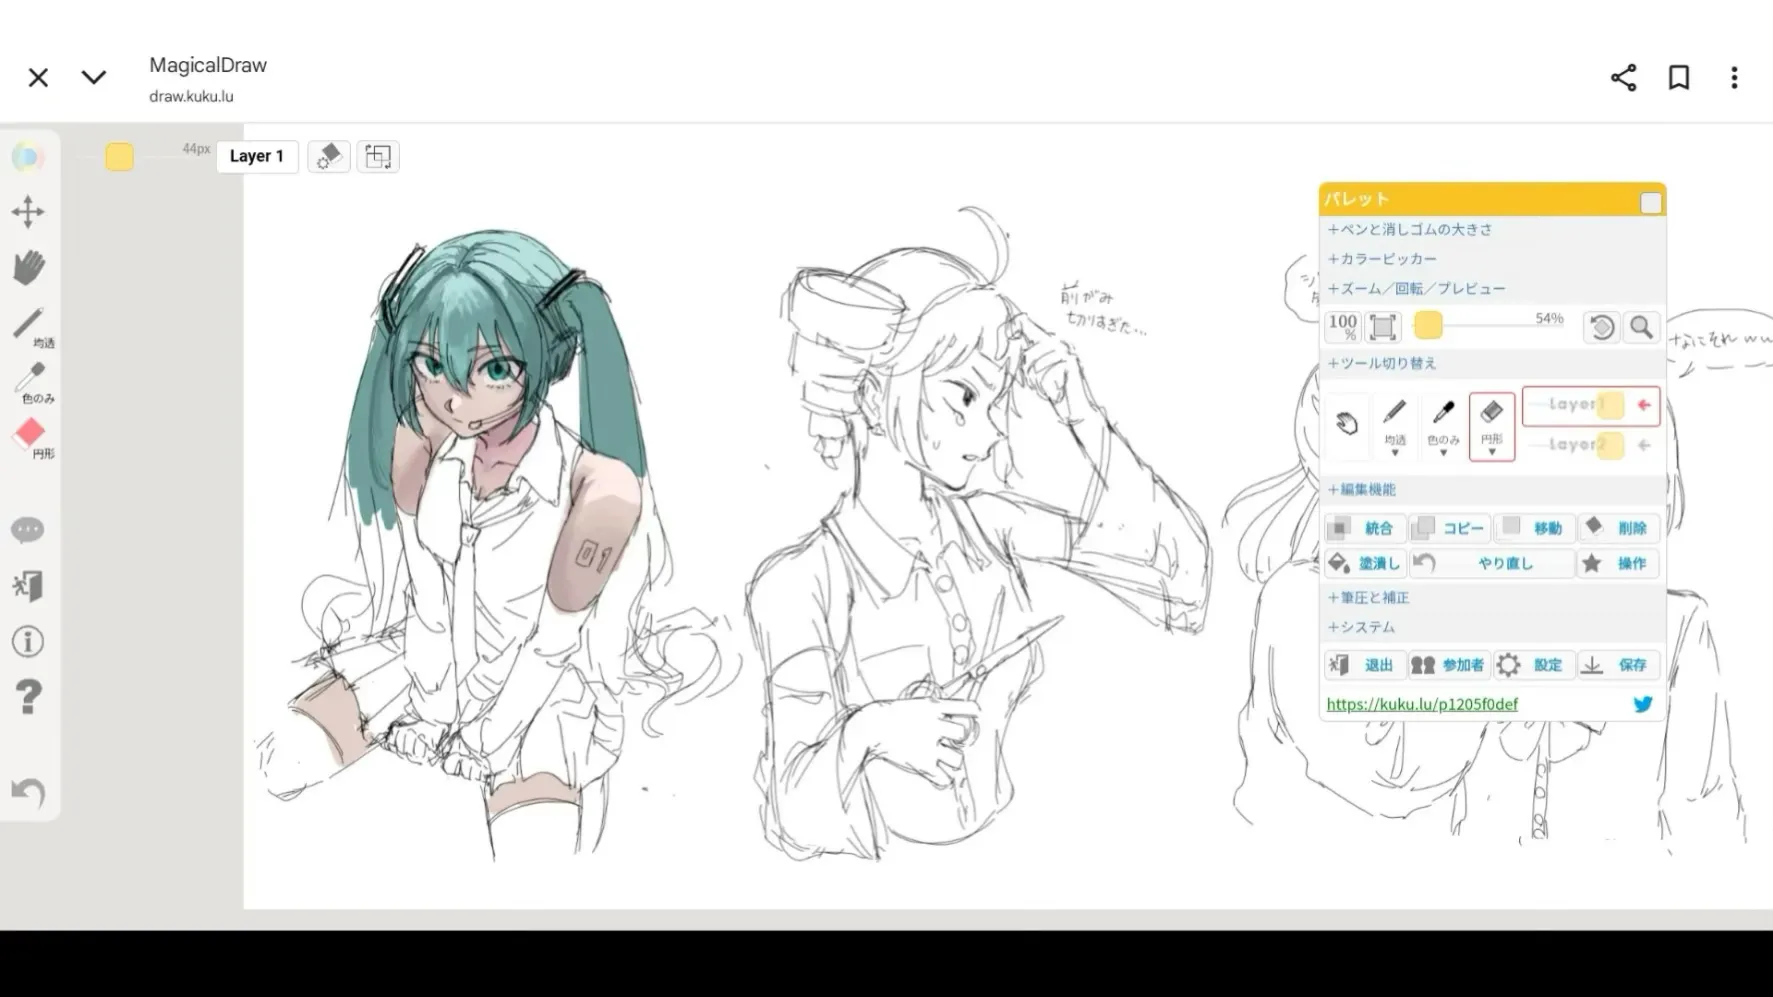Toggle the palette minimize checkbox
Image resolution: width=1773 pixels, height=997 pixels.
pyautogui.click(x=1651, y=203)
